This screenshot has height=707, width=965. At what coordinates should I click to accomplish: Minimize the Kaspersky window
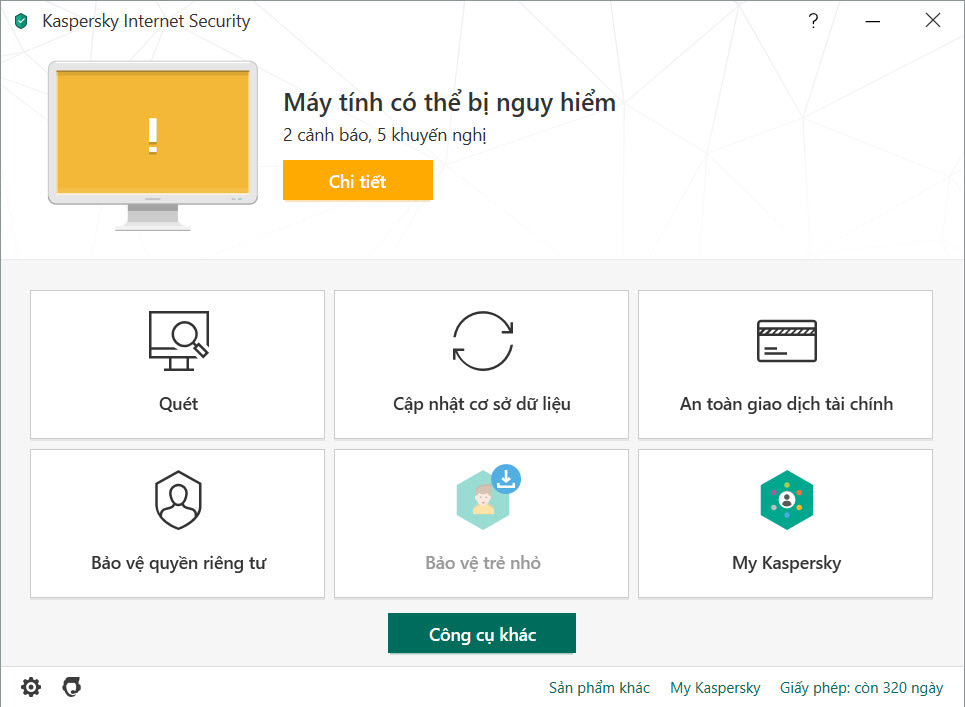tap(873, 21)
